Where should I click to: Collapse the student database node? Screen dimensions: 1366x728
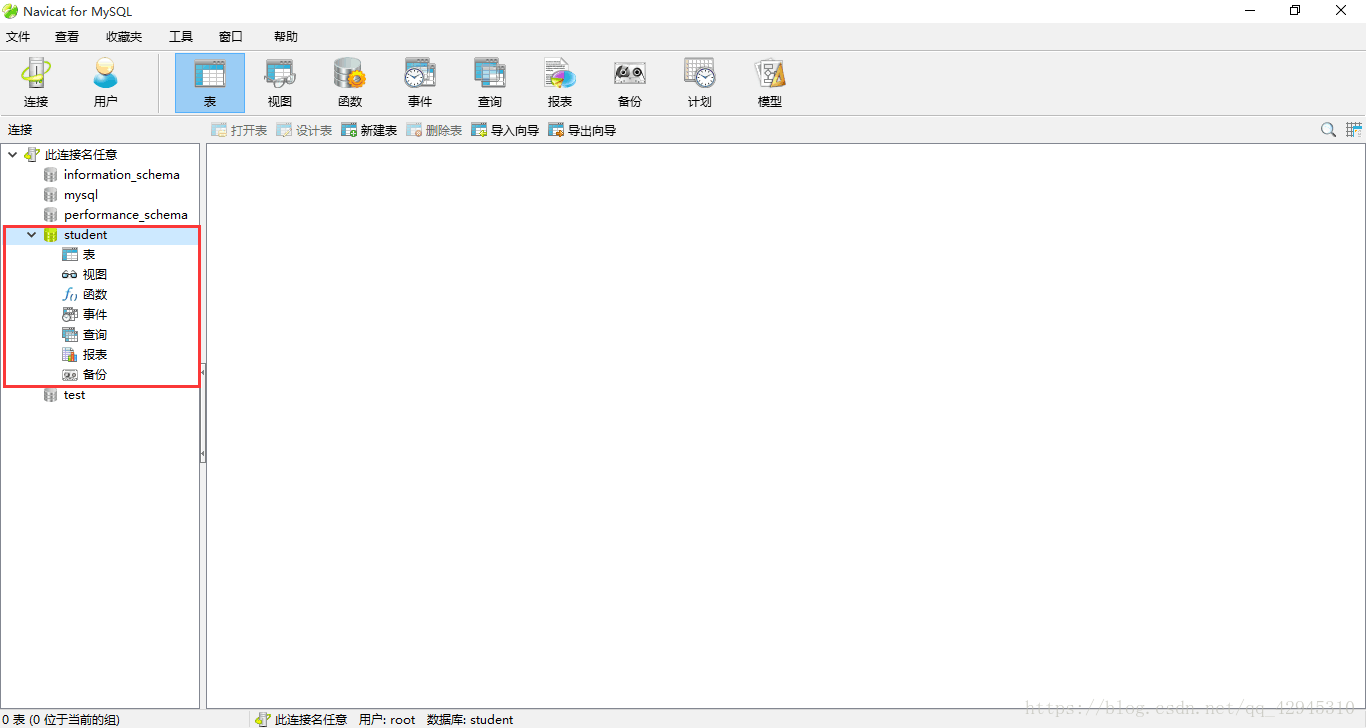32,235
